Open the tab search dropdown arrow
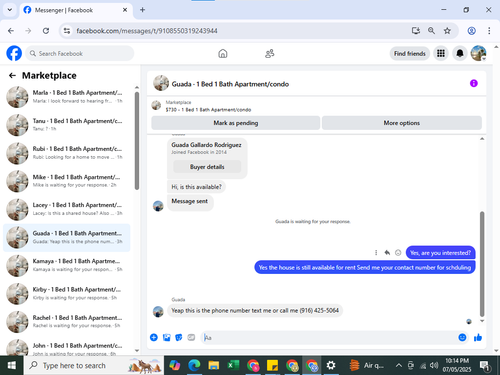Viewport: 500px width, 375px height. (x=10, y=10)
